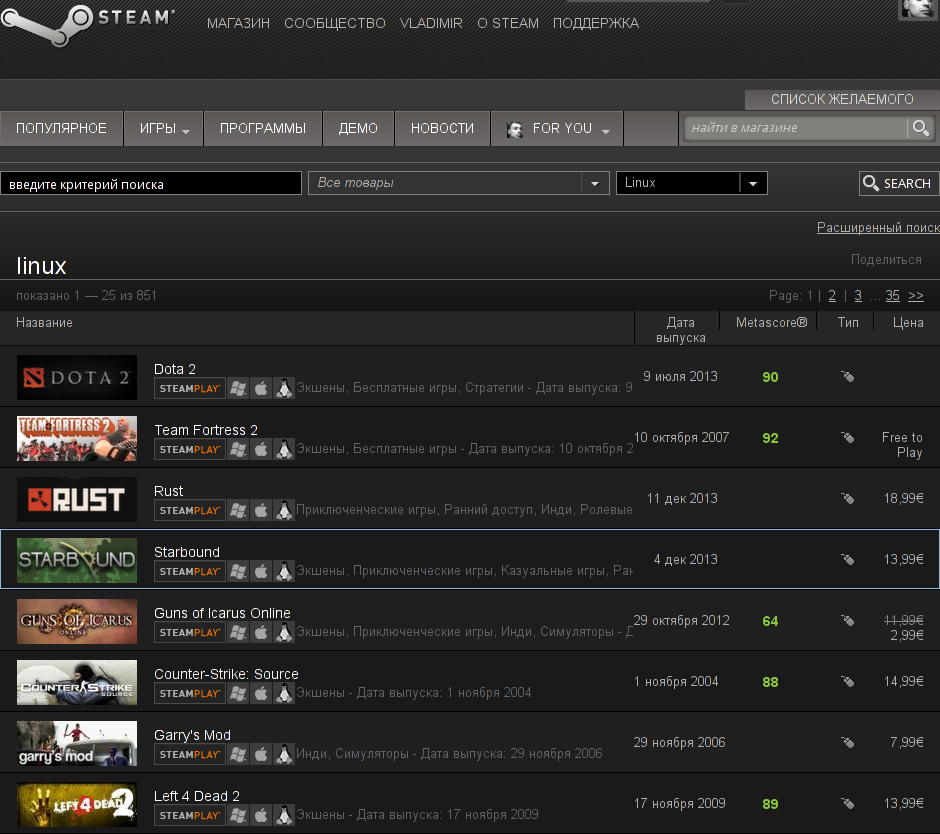Click the SteamPlay badge for Left 4 Dead 2
Image resolution: width=940 pixels, height=834 pixels.
189,815
